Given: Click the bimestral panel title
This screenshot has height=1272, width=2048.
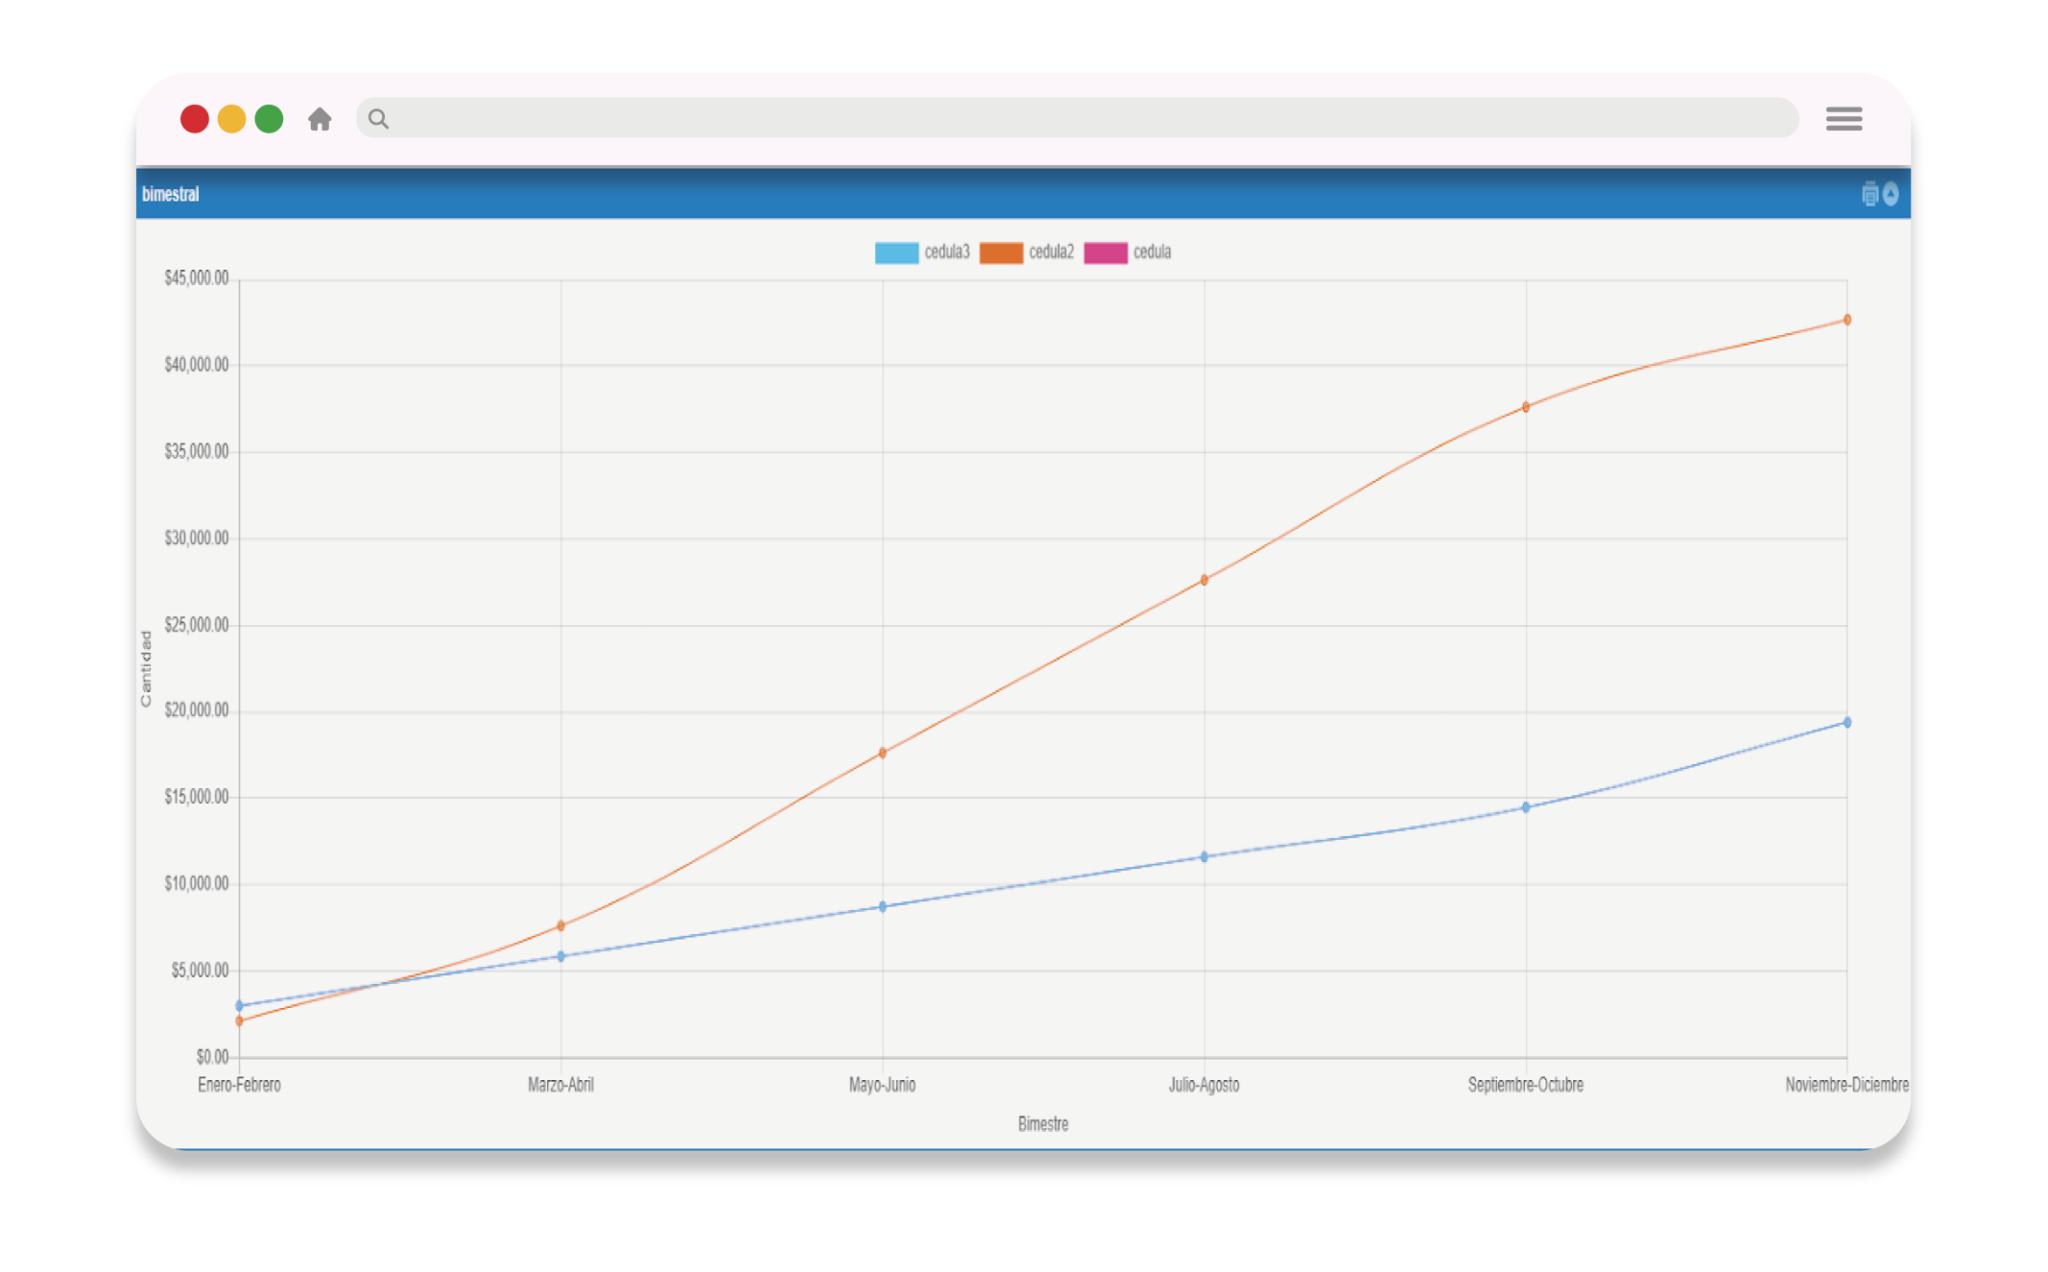Looking at the screenshot, I should click(x=171, y=194).
